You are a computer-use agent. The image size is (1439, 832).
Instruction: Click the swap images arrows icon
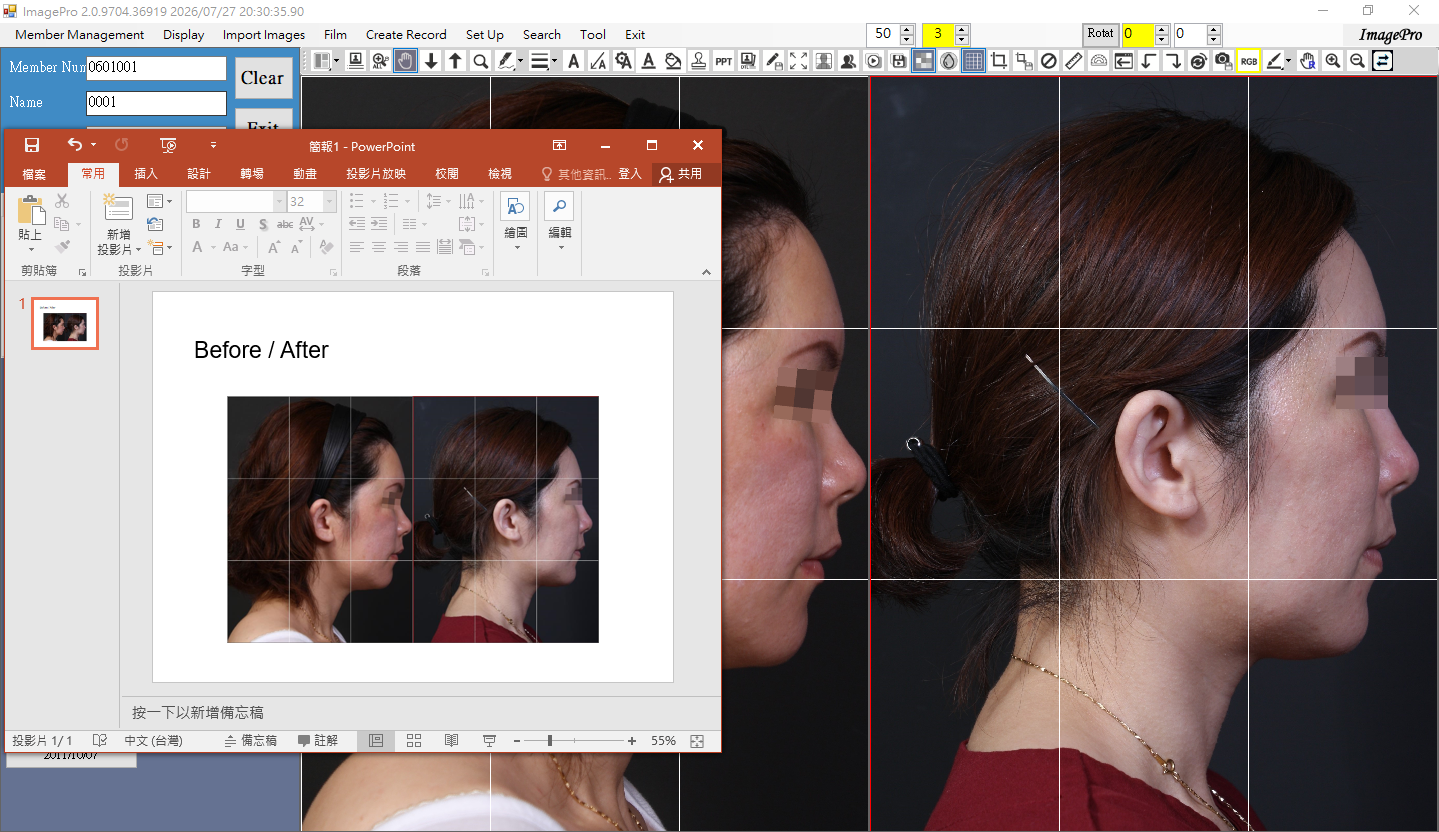click(x=1383, y=61)
